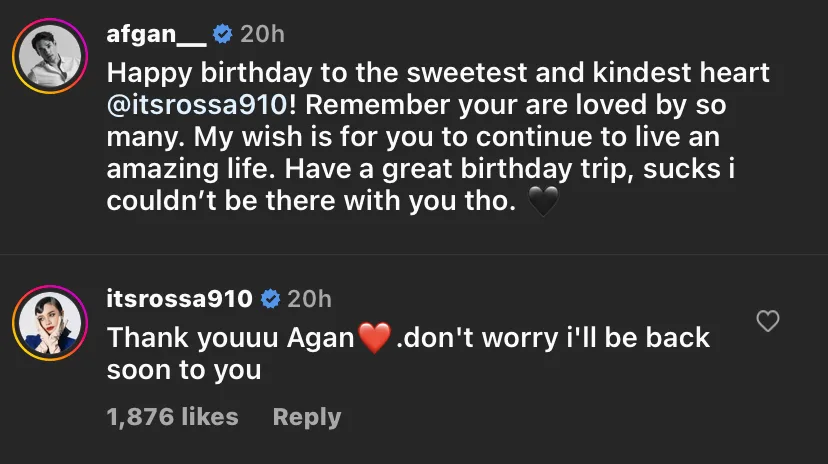Click the black heart emoji in caption
The width and height of the screenshot is (828, 464).
tap(542, 203)
